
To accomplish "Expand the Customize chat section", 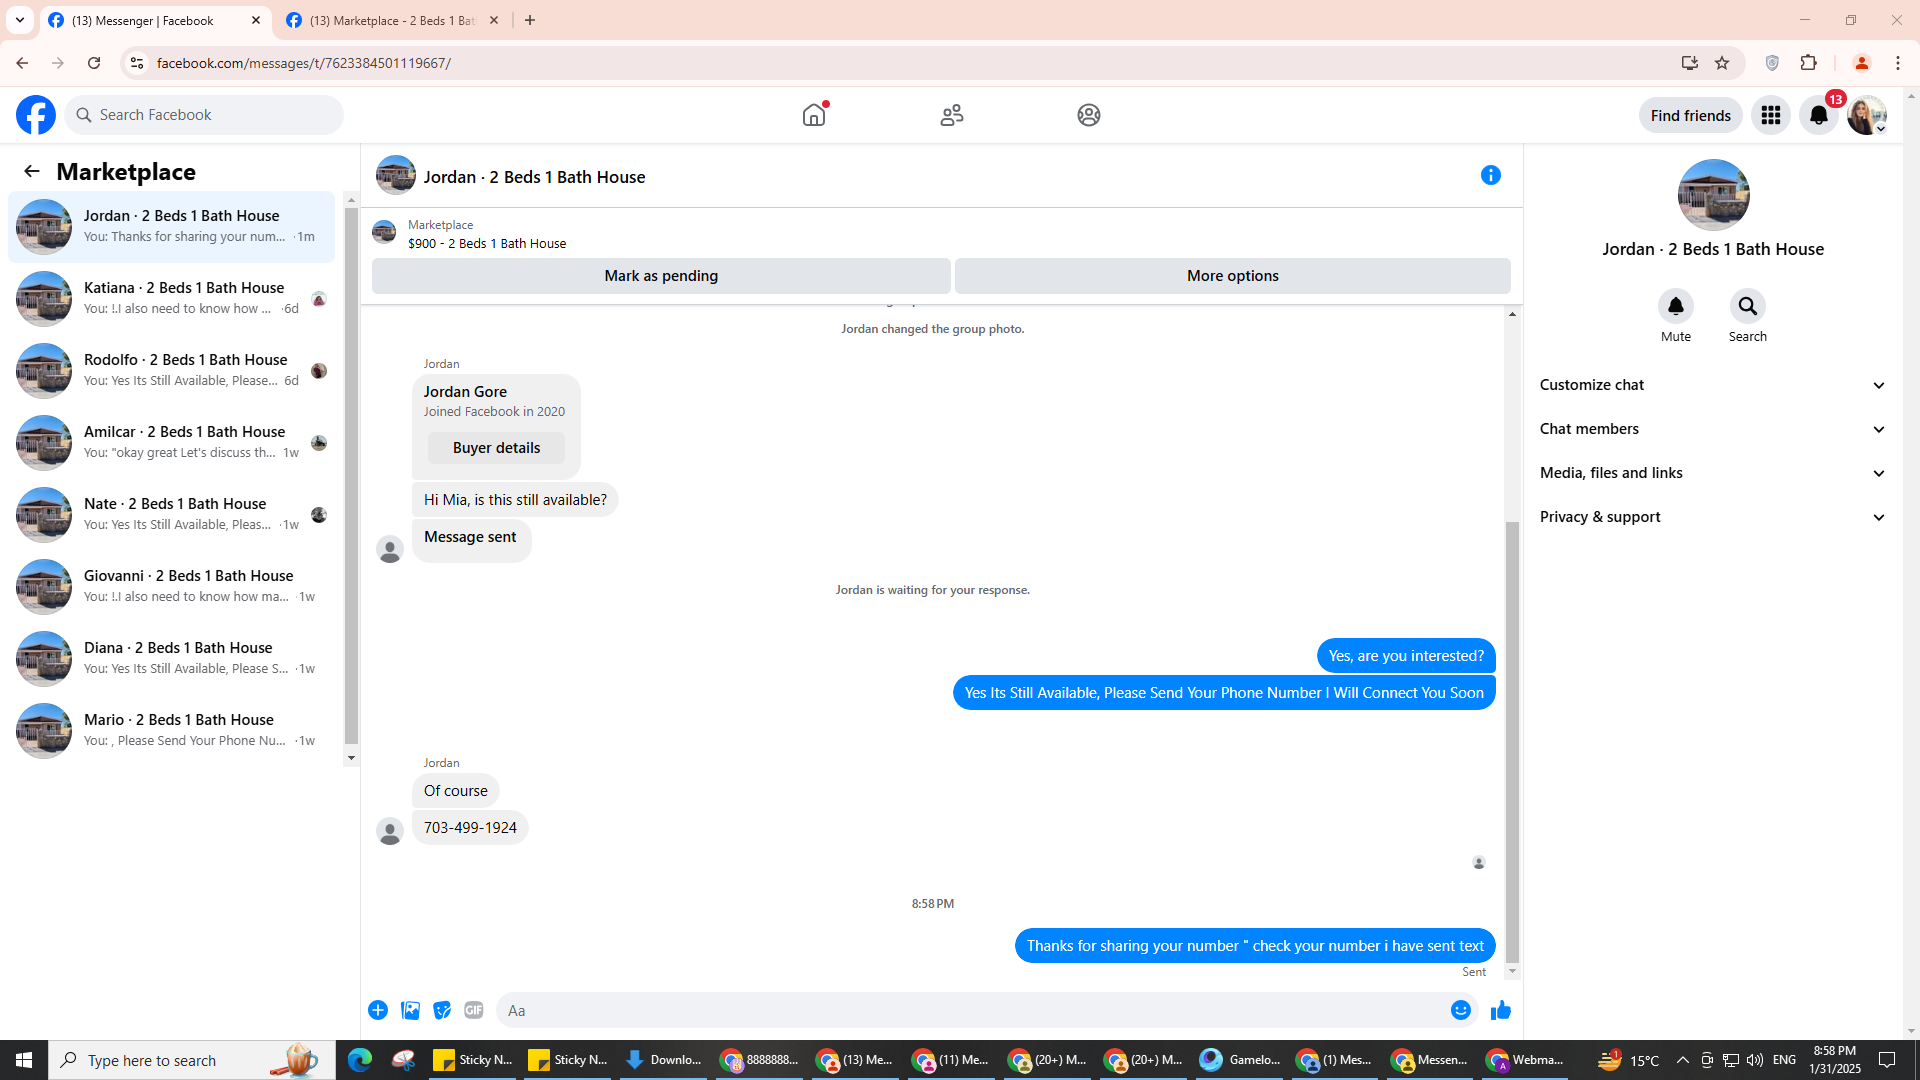I will tap(1713, 385).
